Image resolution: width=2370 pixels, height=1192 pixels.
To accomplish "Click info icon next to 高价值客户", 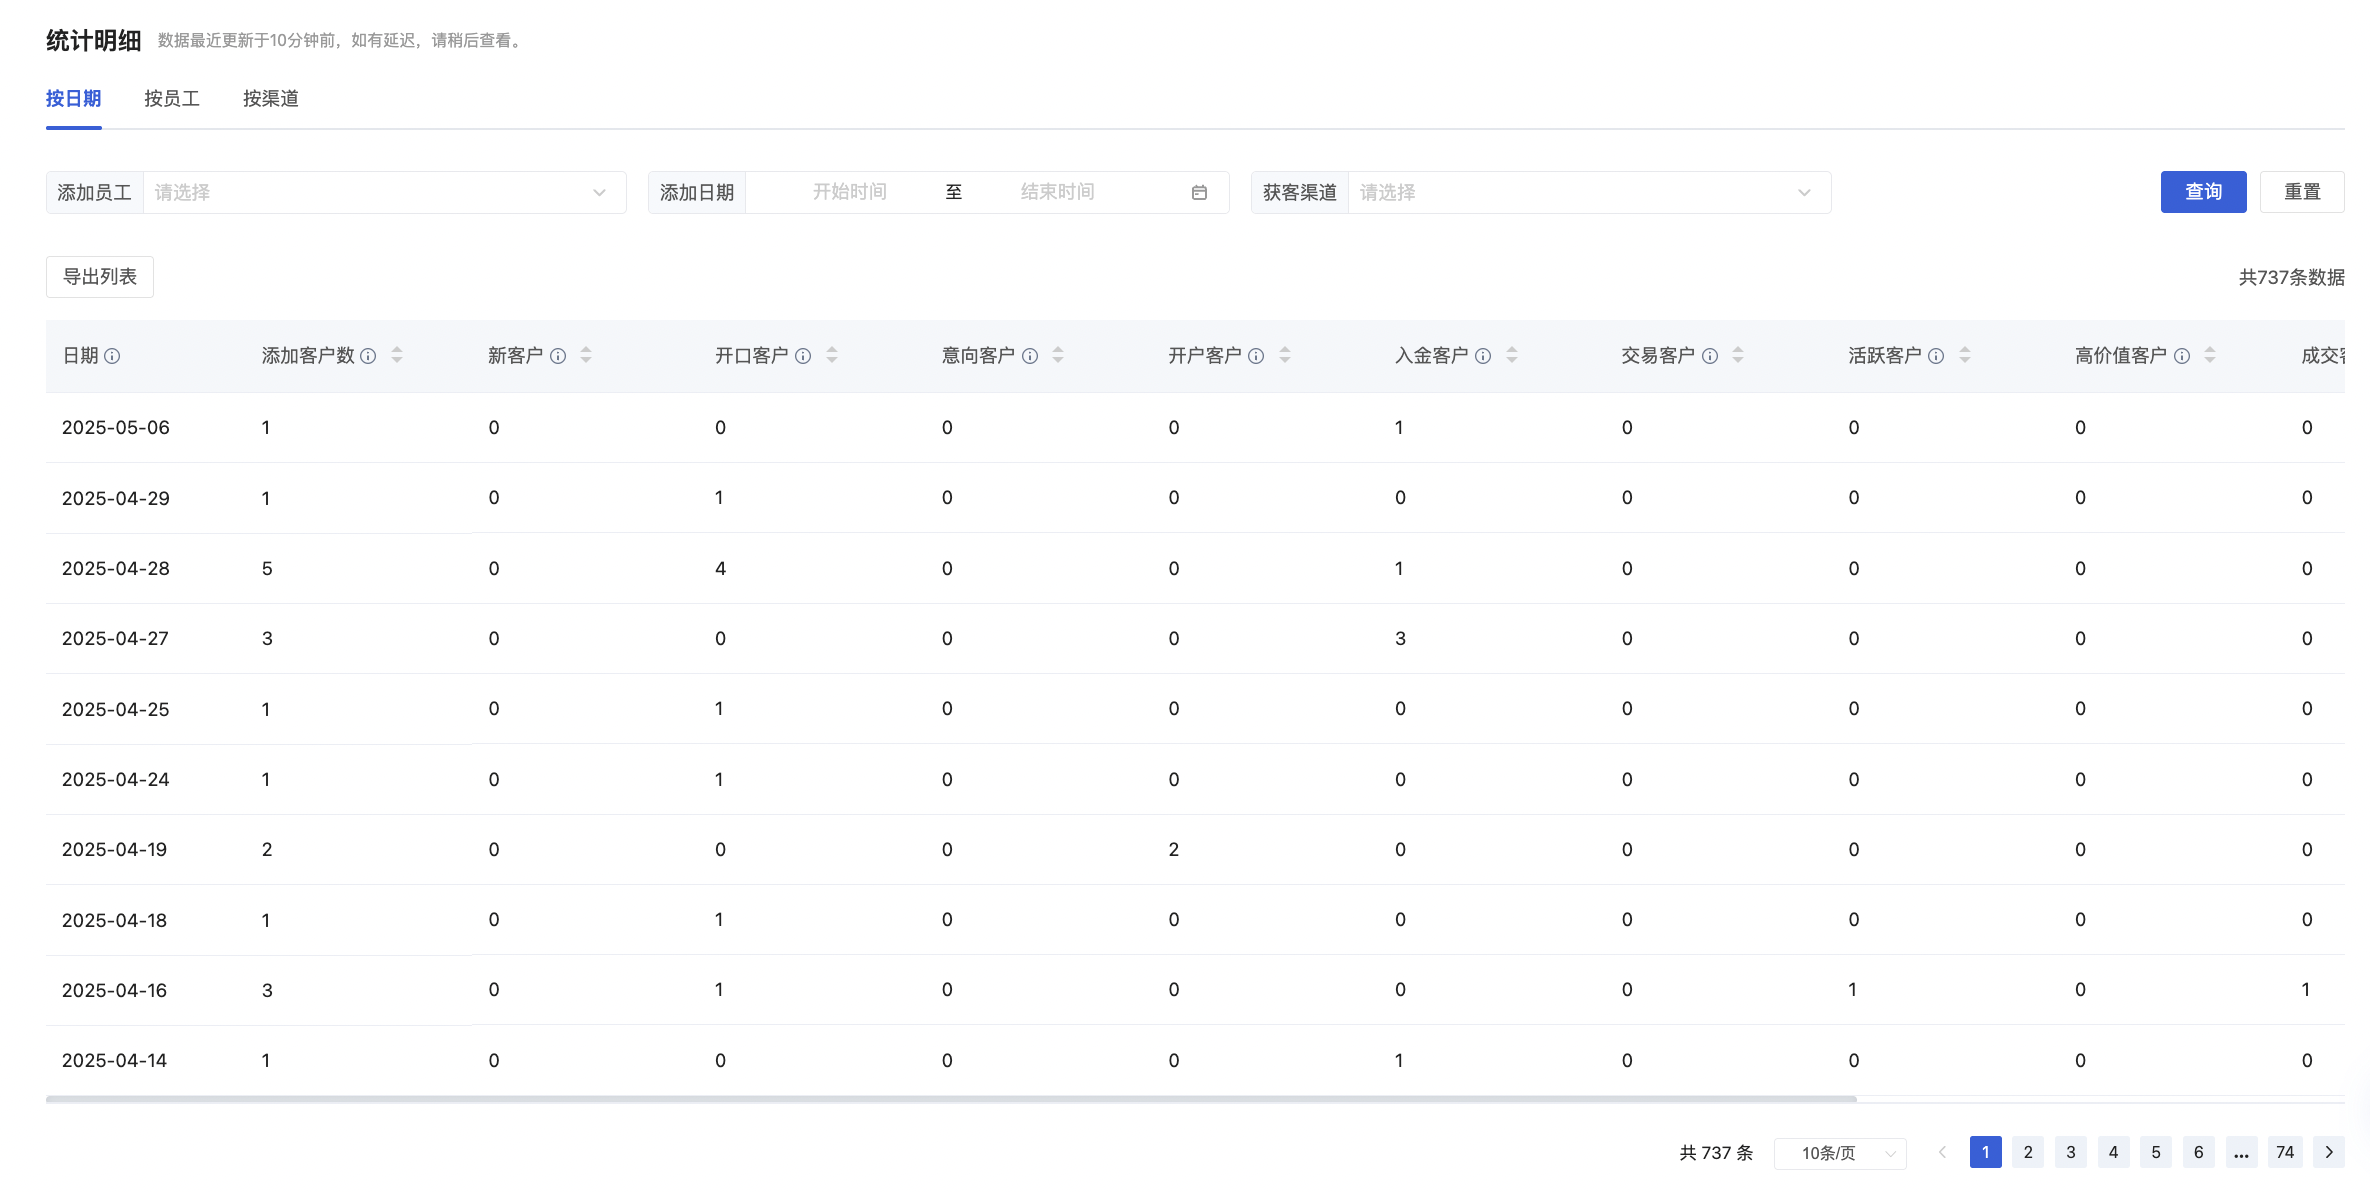I will click(2182, 356).
